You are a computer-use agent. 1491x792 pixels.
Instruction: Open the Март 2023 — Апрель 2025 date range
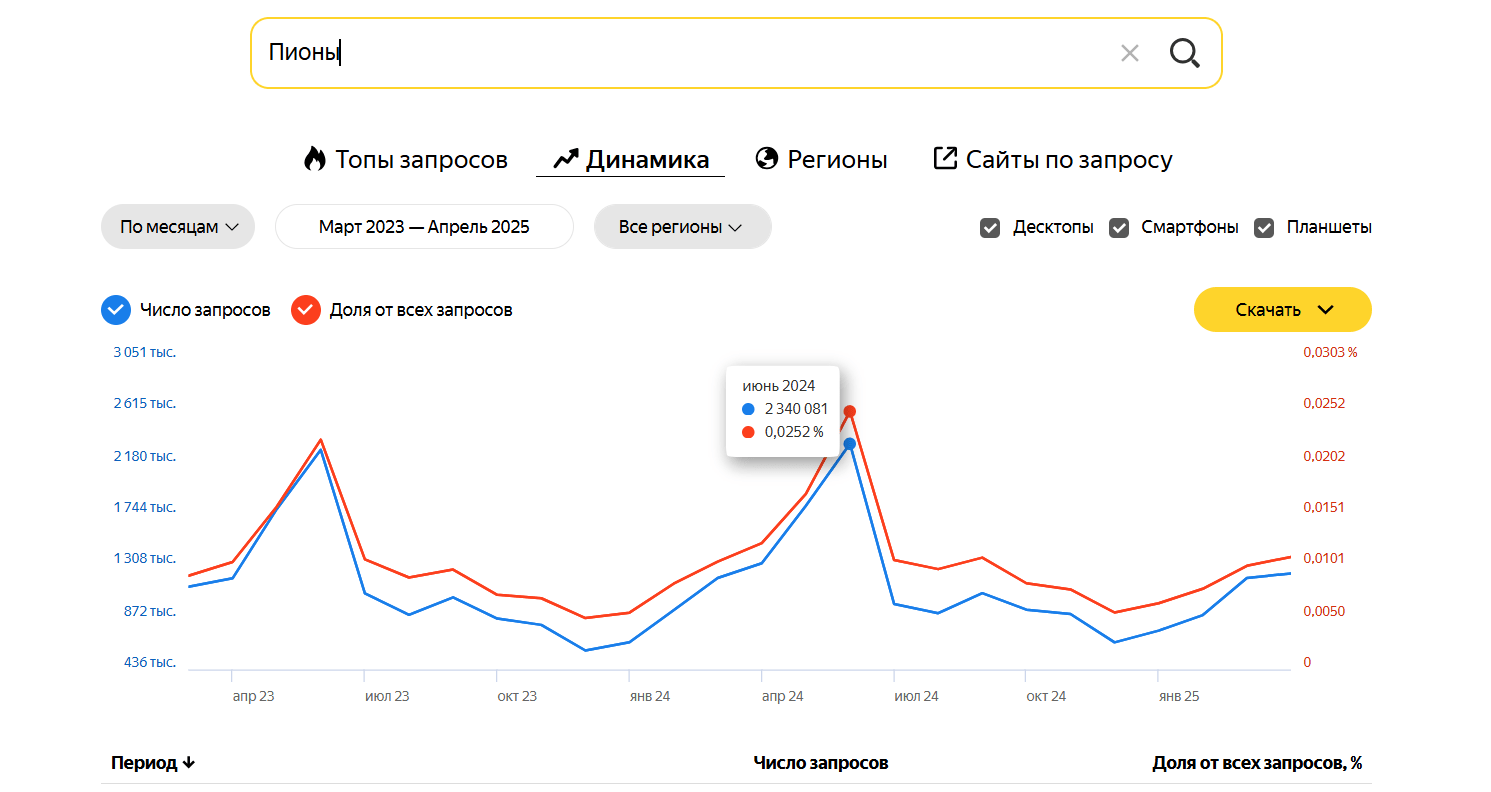[424, 227]
